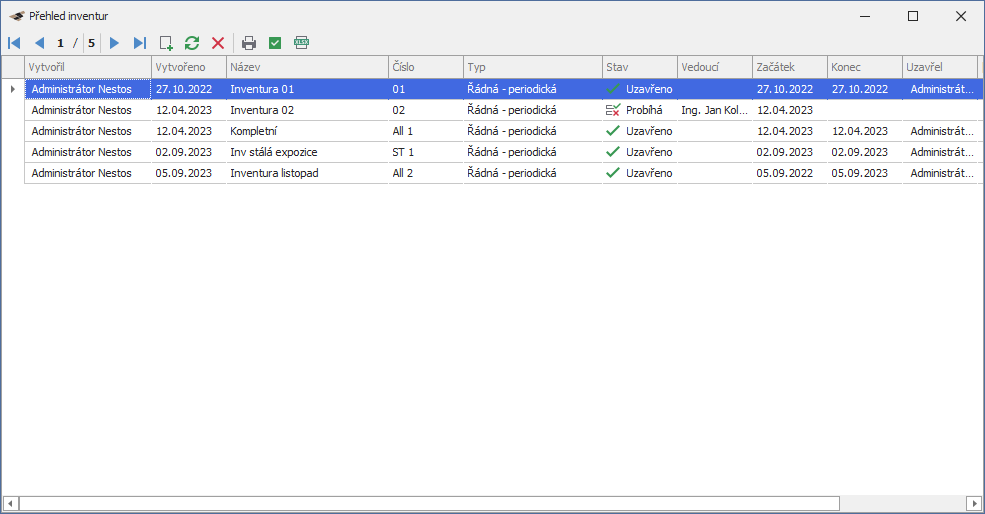Sort by the Konec column header
Screen dimensions: 985x514
[864, 67]
